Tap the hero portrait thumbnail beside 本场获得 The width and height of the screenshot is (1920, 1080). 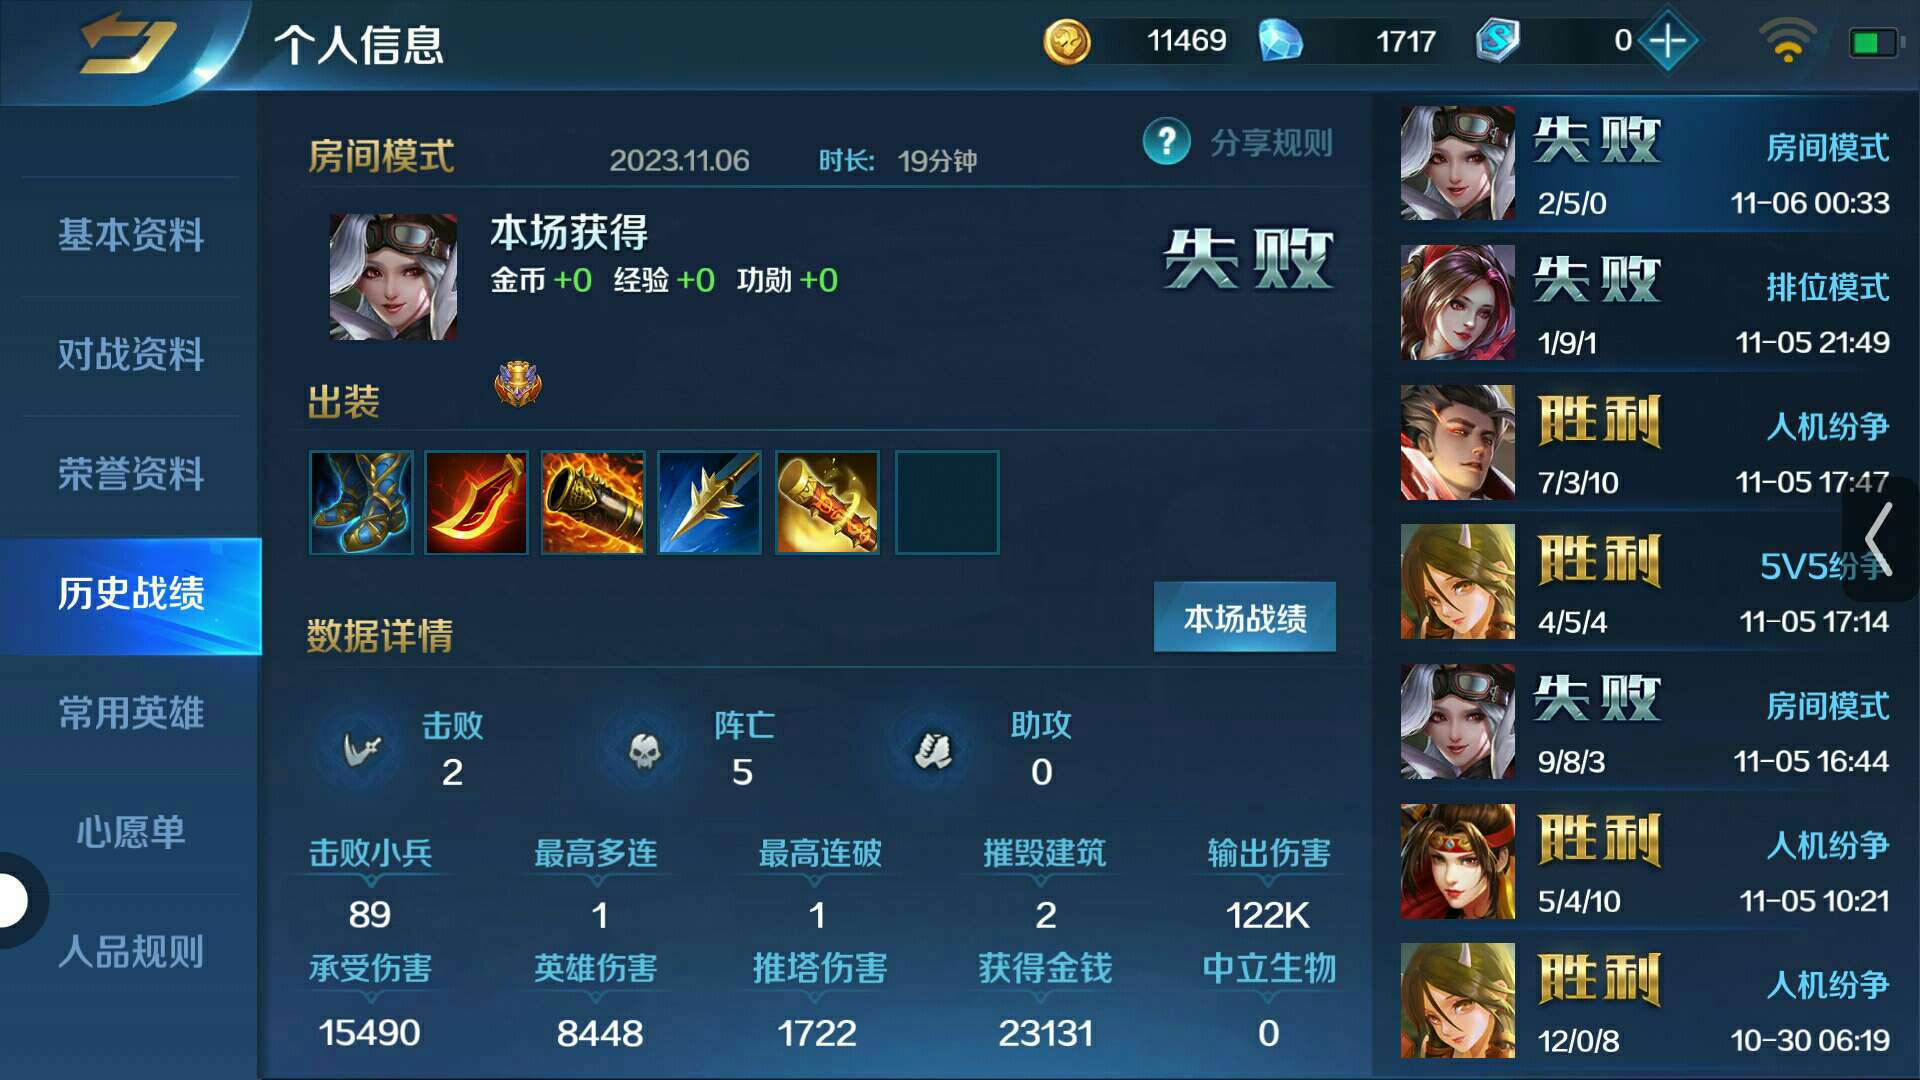pos(393,277)
